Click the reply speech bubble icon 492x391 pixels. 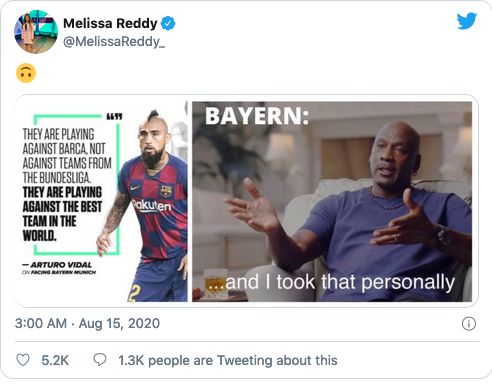coord(100,360)
